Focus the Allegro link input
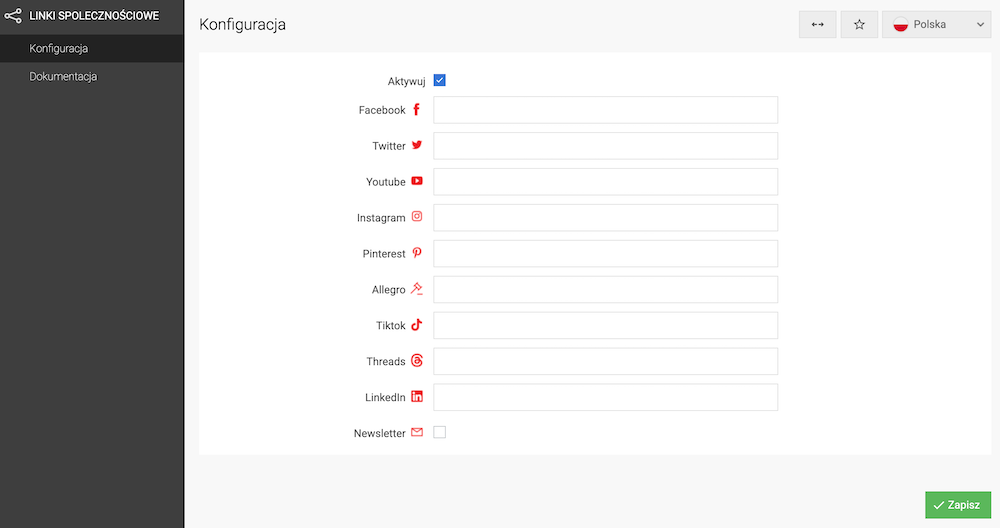1000x528 pixels. click(605, 290)
